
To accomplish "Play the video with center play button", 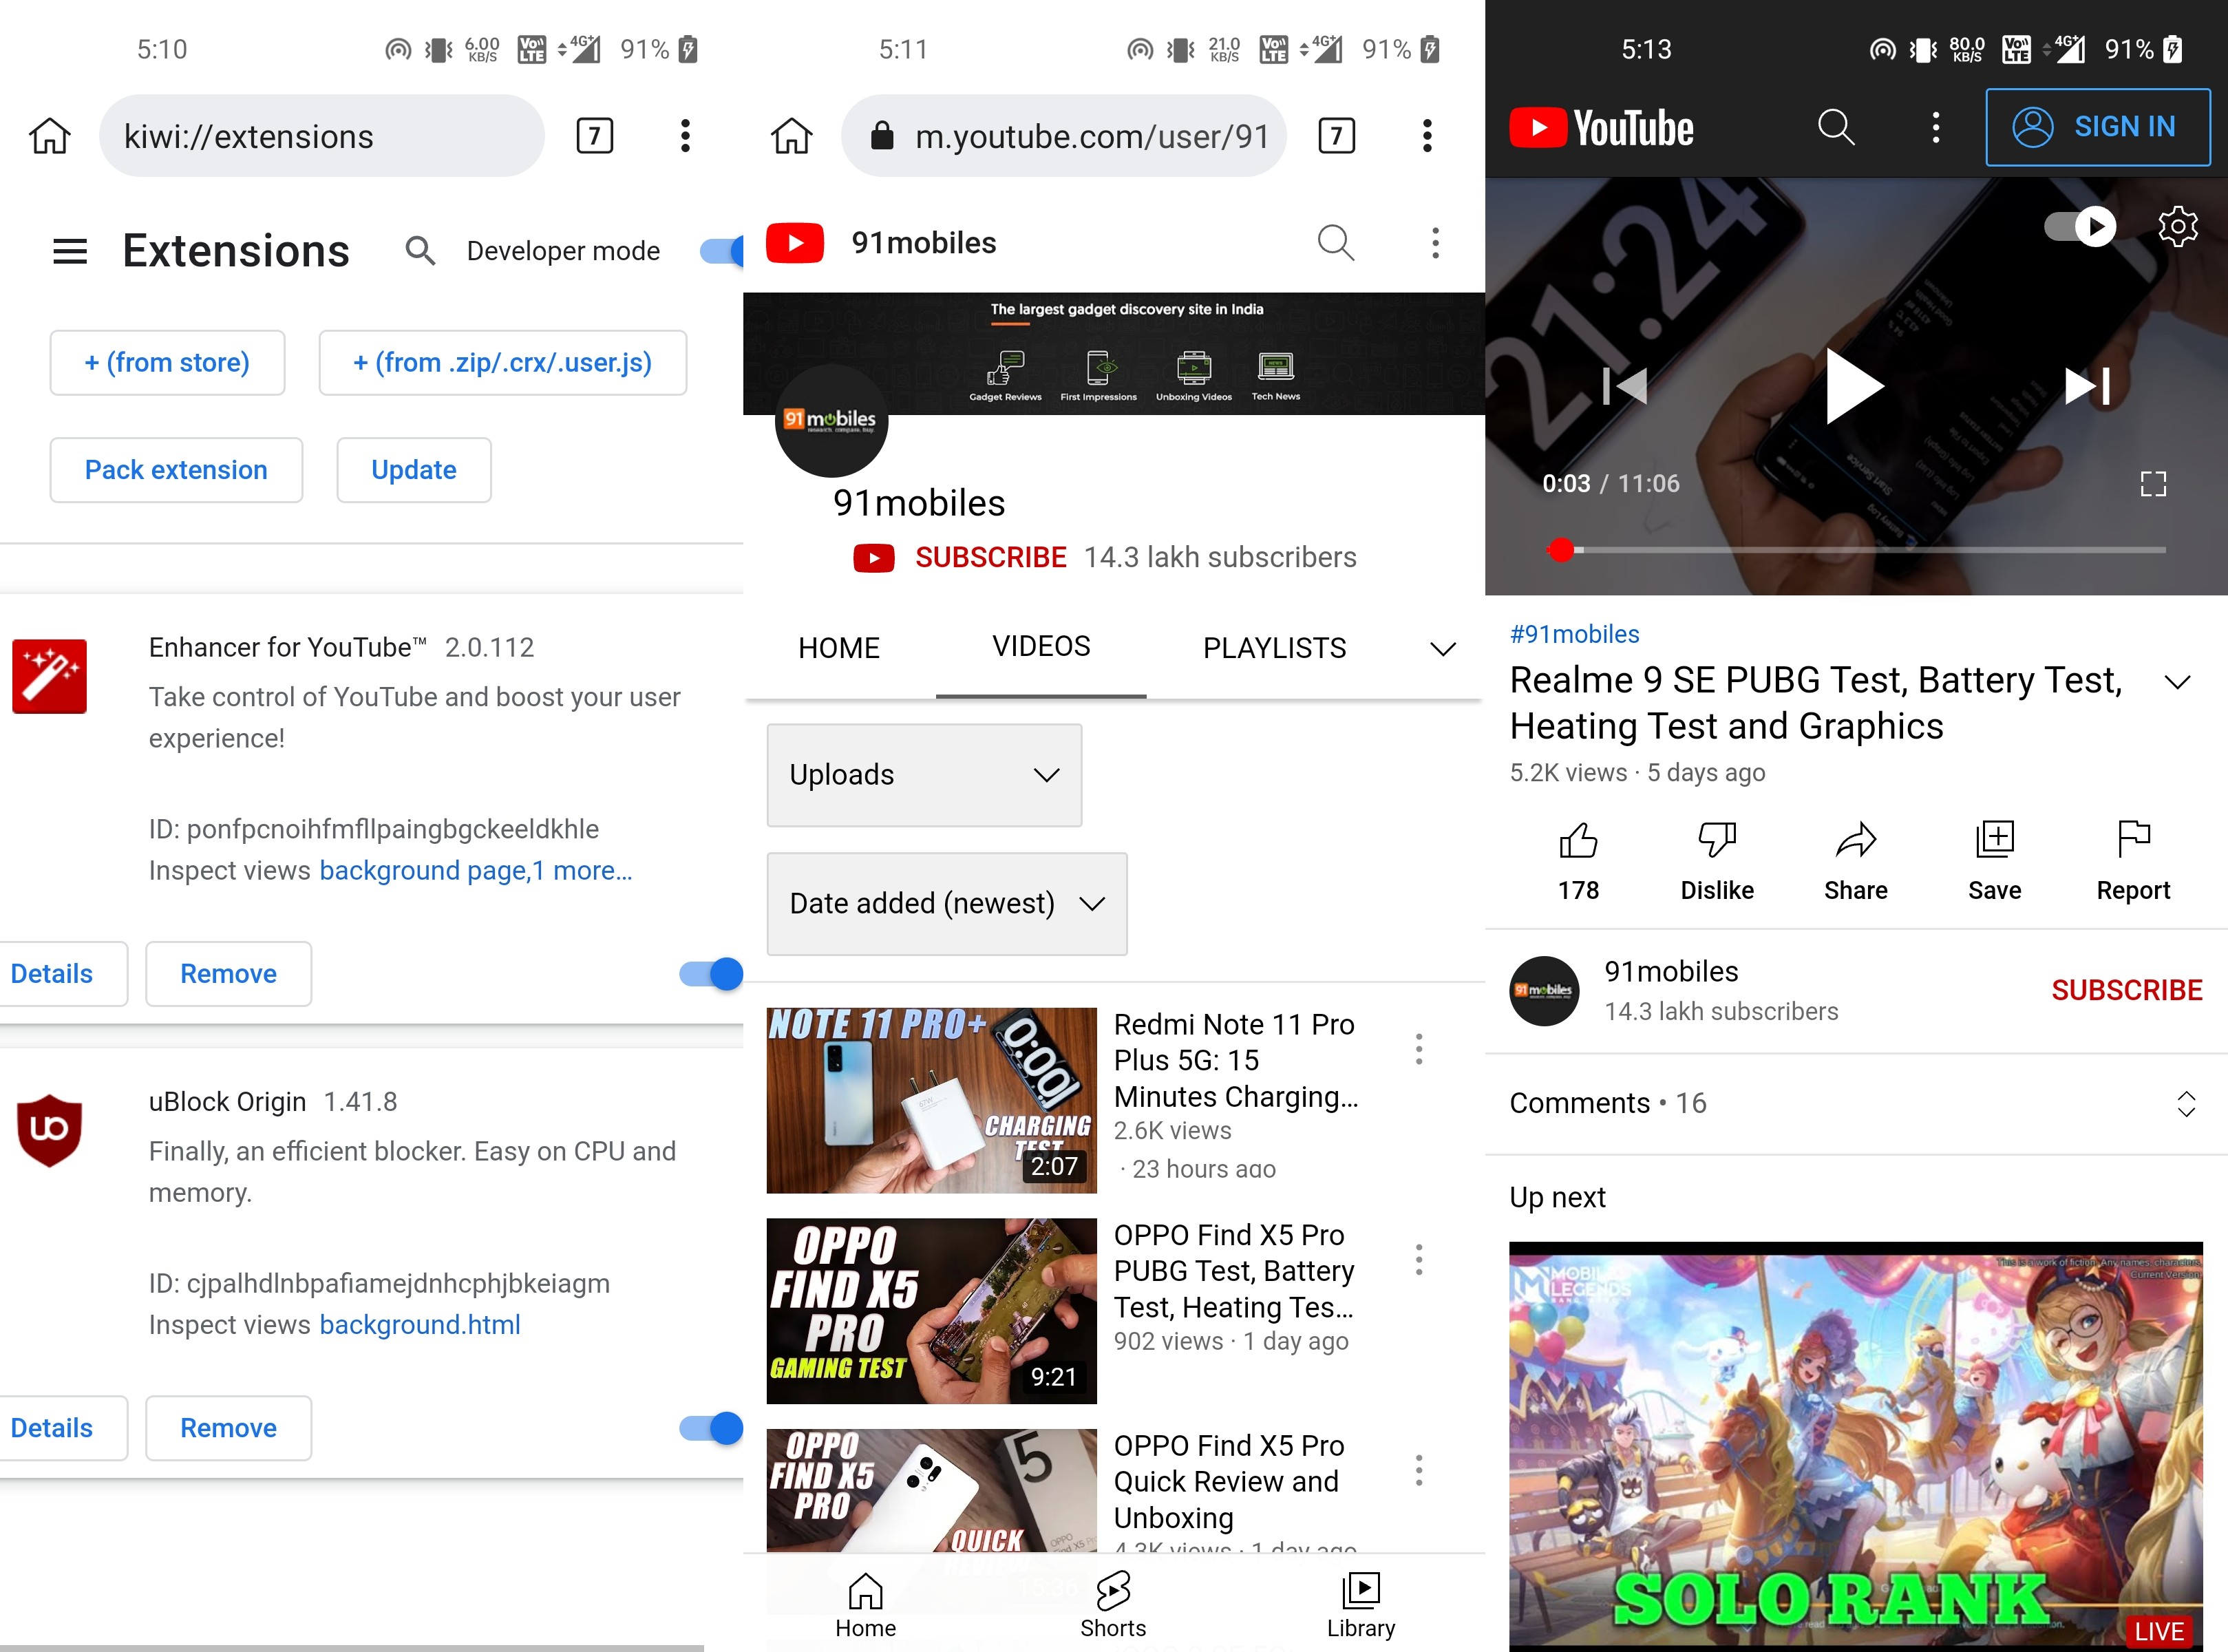I will [x=1855, y=385].
